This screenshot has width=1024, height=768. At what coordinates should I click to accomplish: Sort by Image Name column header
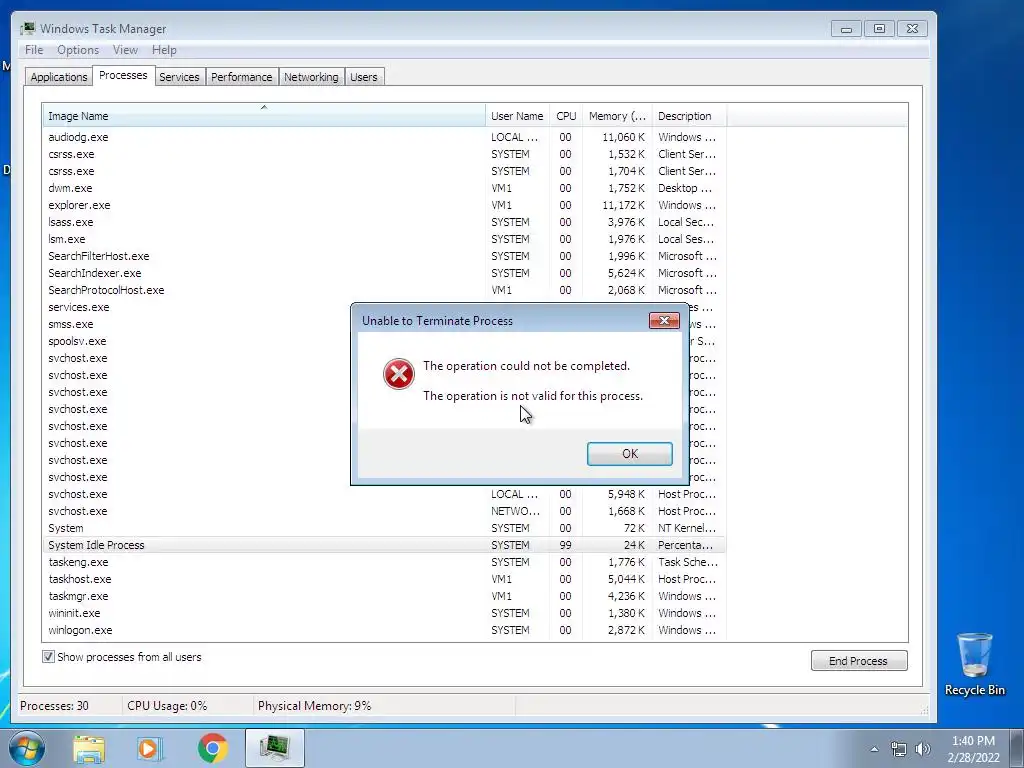264,116
